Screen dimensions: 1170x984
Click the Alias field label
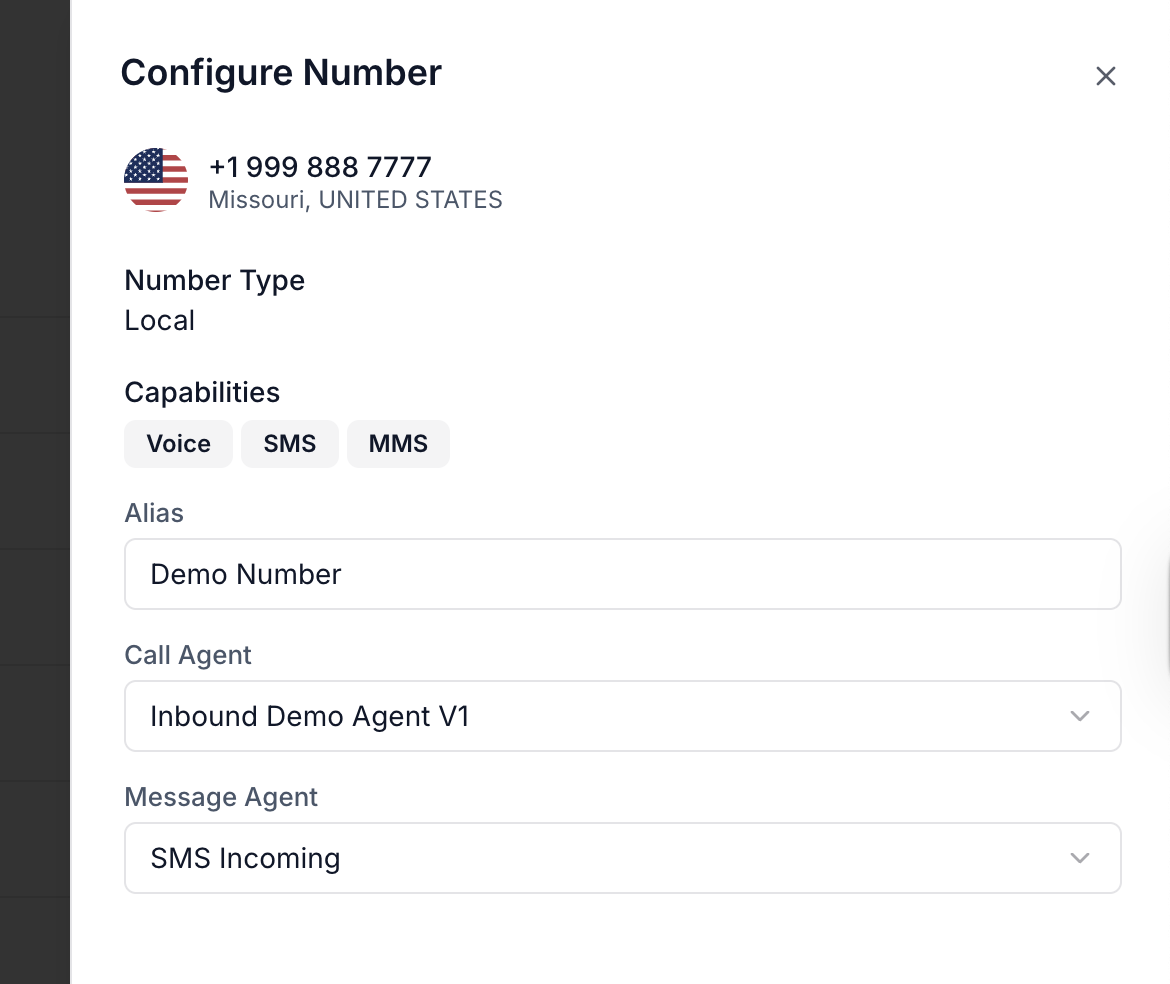coord(154,513)
